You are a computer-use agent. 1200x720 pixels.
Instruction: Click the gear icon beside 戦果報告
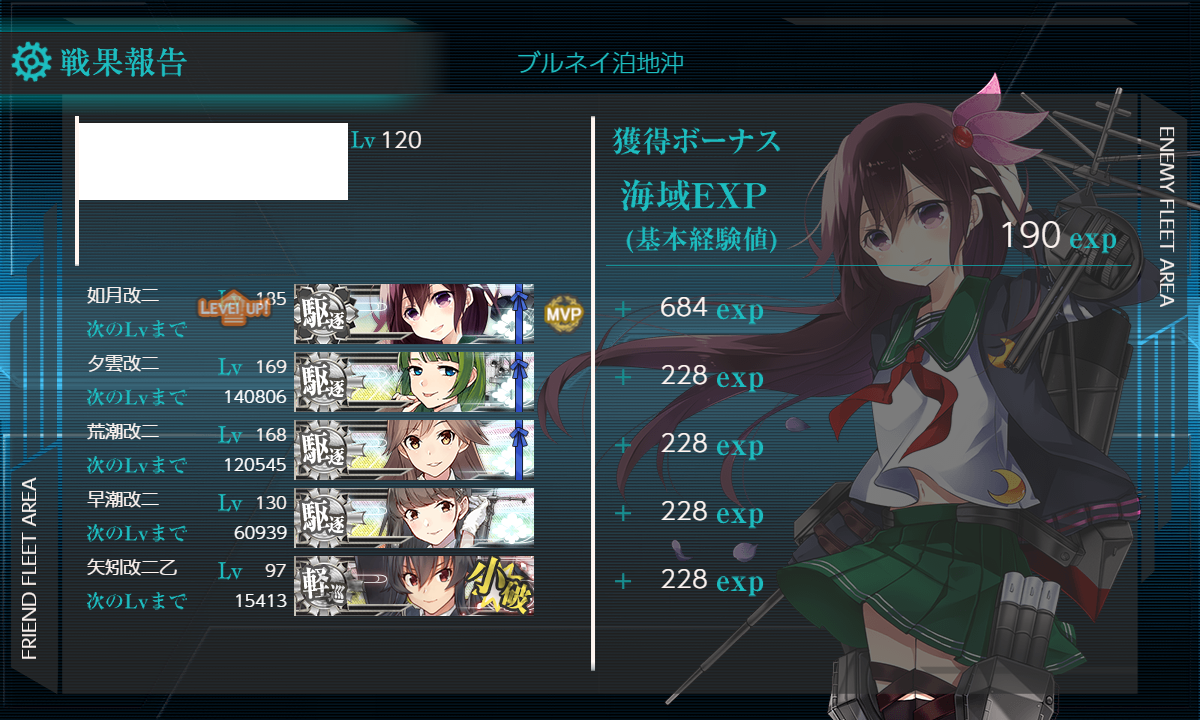31,62
